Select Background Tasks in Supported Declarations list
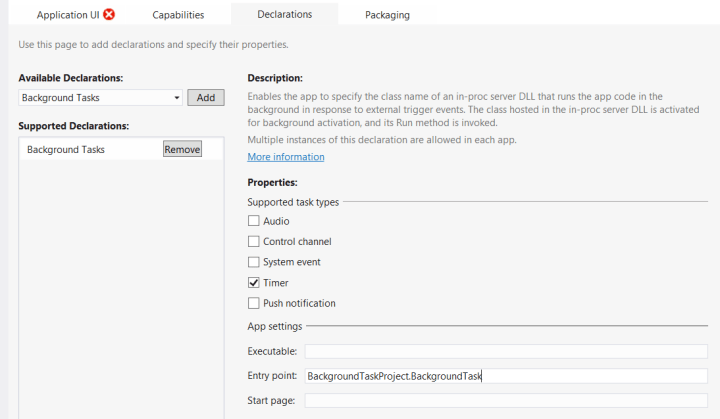Viewport: 720px width, 419px height. [x=66, y=150]
